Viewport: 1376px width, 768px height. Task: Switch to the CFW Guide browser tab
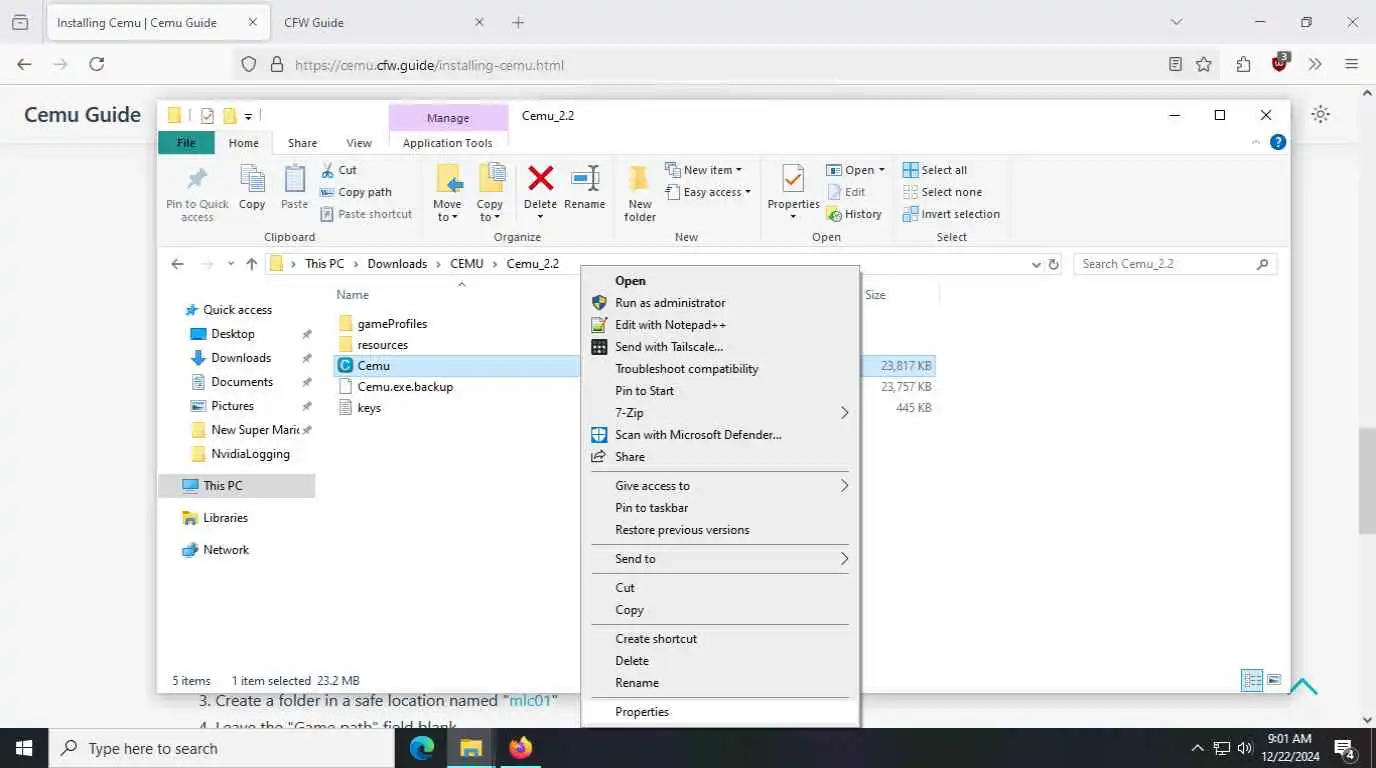coord(383,22)
